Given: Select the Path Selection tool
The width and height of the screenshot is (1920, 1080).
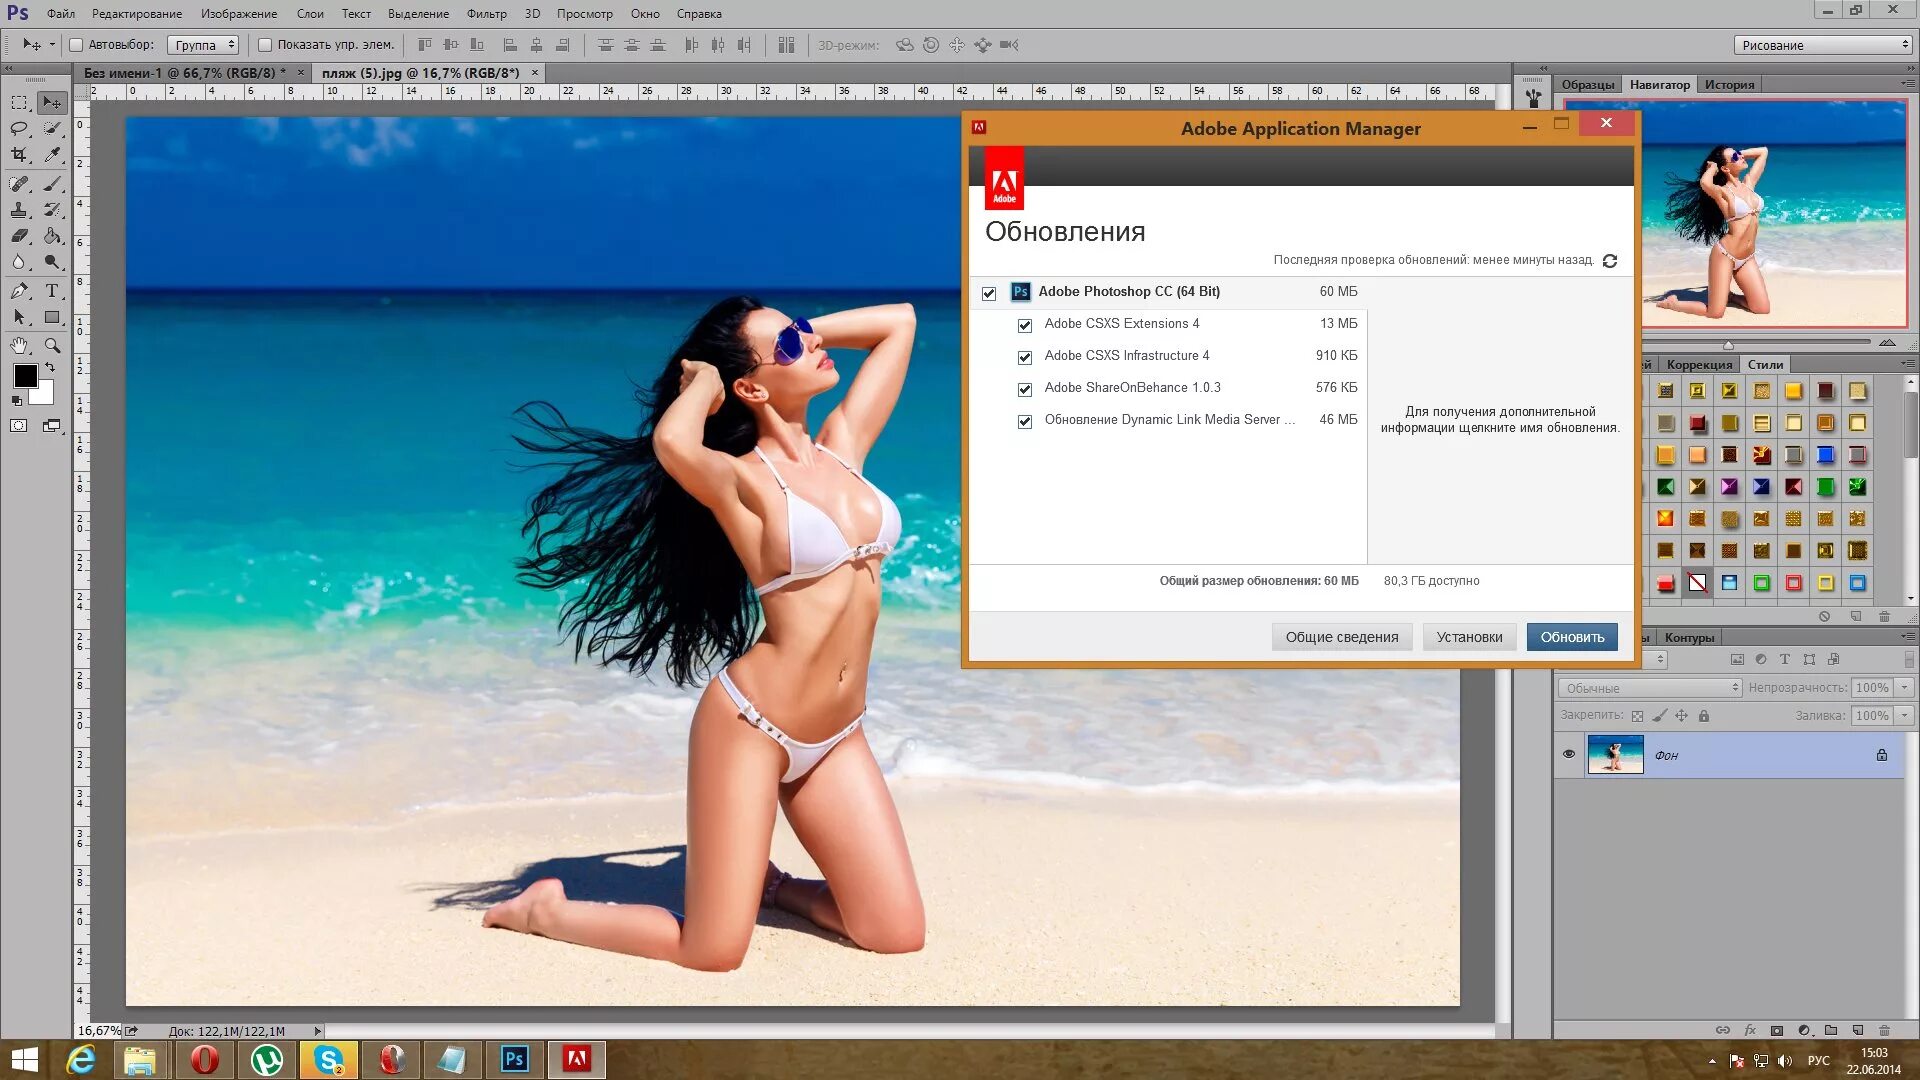Looking at the screenshot, I should (19, 317).
